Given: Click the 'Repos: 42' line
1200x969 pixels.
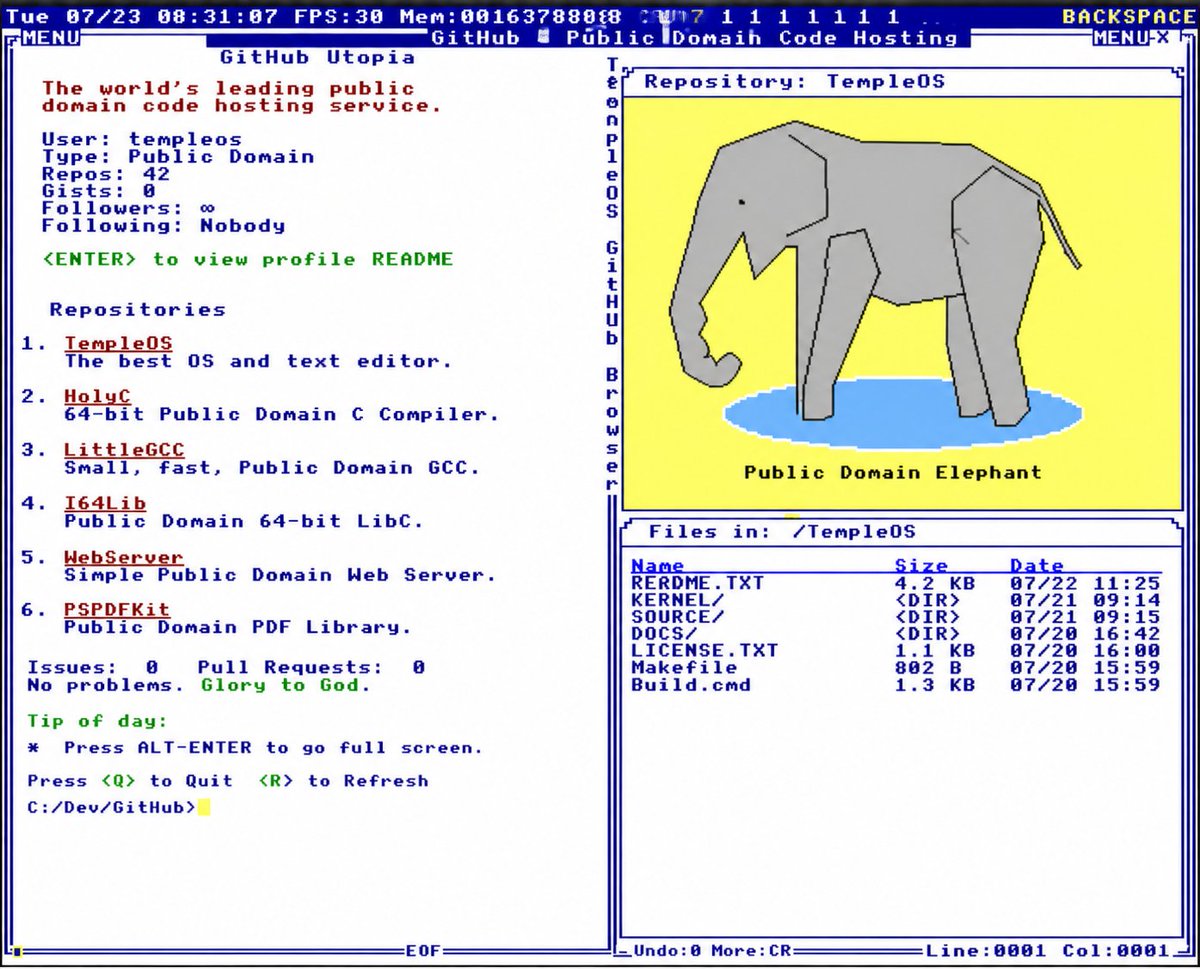Looking at the screenshot, I should pos(106,173).
